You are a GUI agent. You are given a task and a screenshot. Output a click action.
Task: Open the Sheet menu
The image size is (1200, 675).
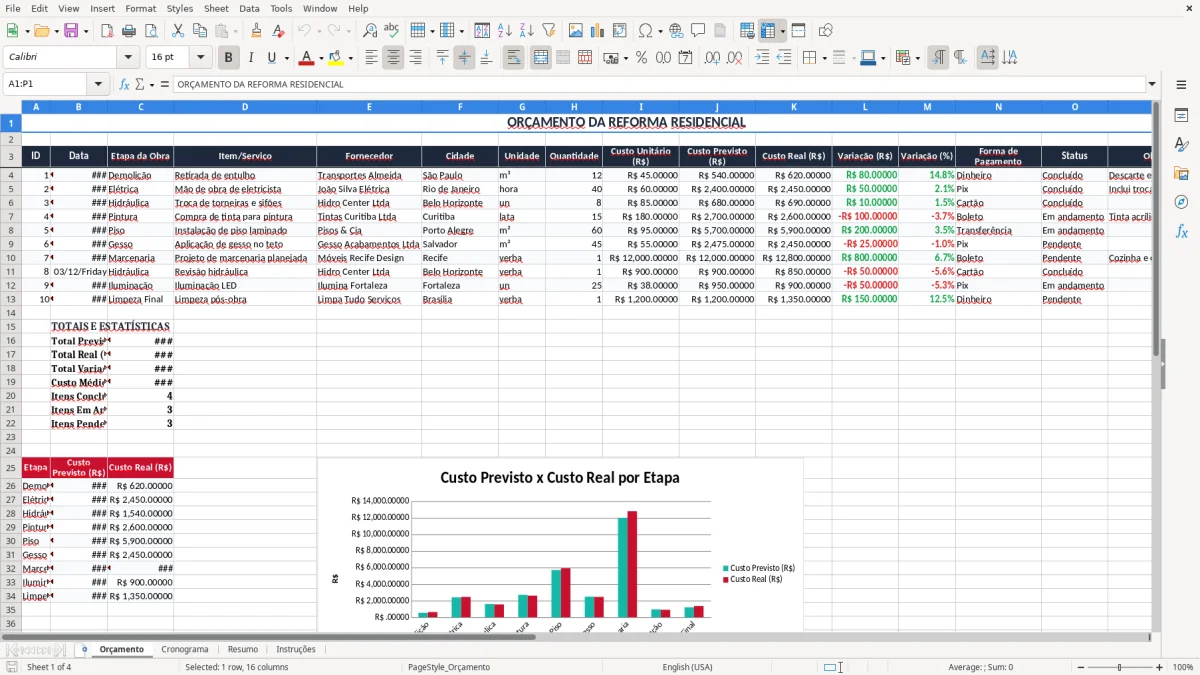click(x=216, y=8)
